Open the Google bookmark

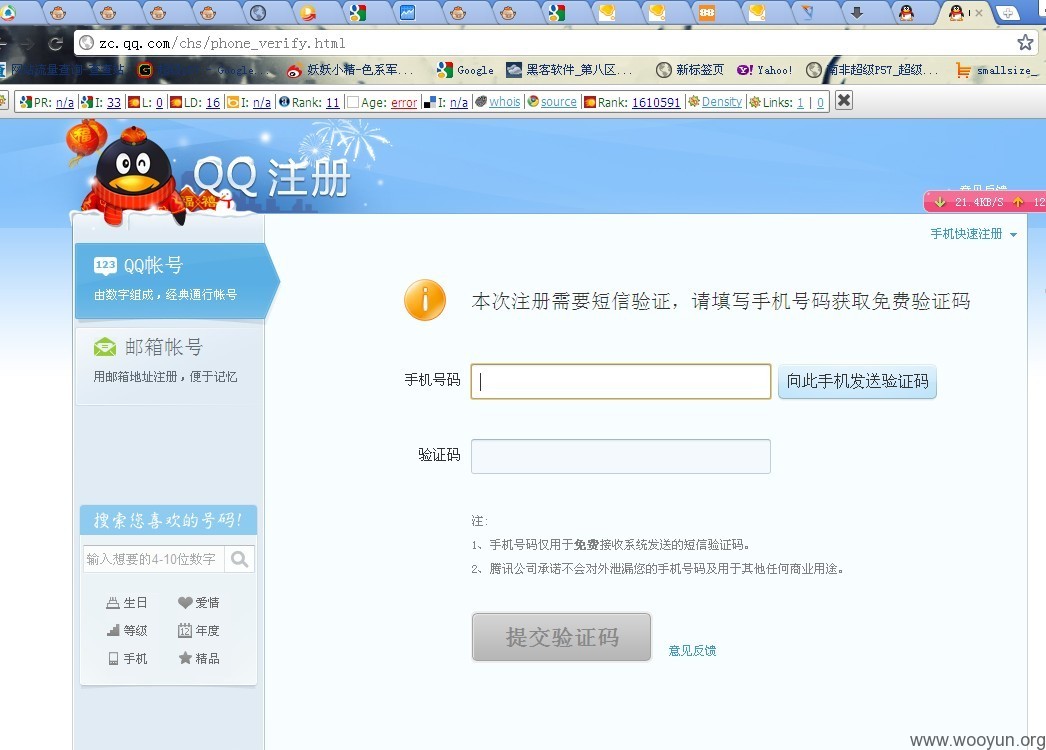465,70
